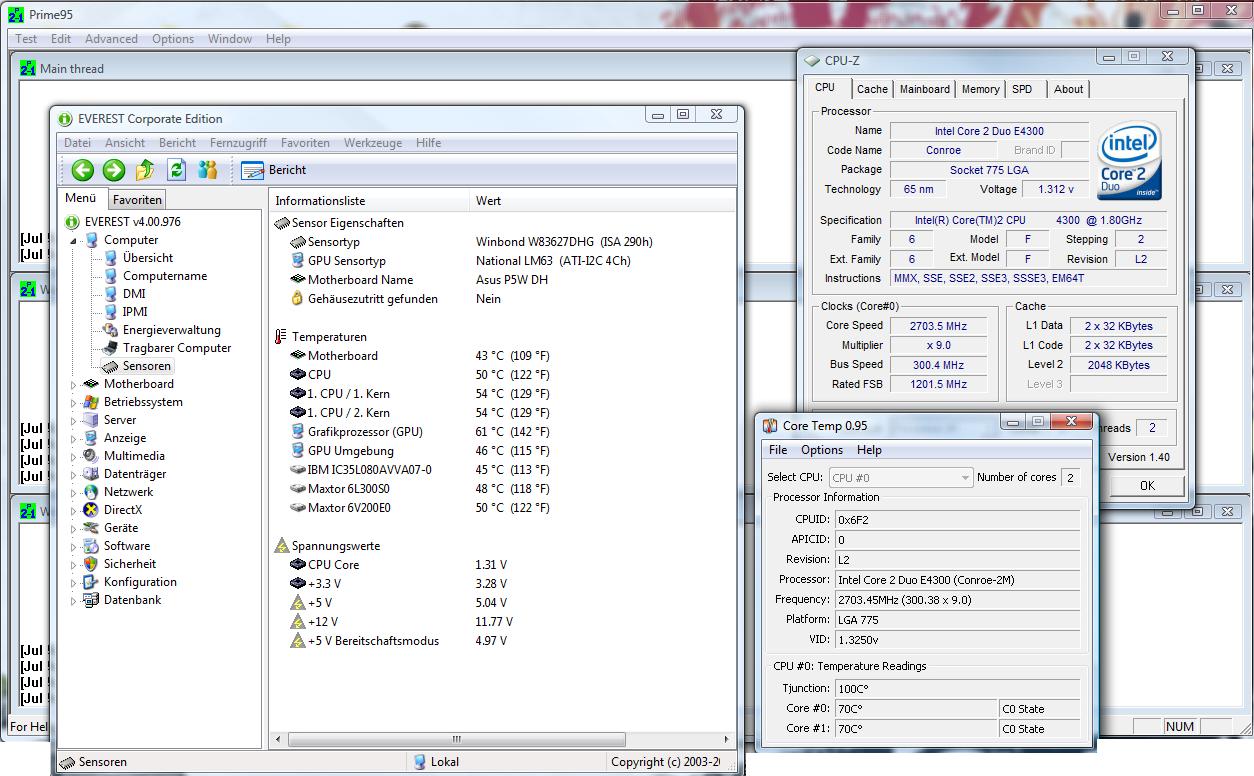Viewport: 1254px width, 776px height.
Task: Expand the Motherboard tree node
Action: tap(73, 384)
